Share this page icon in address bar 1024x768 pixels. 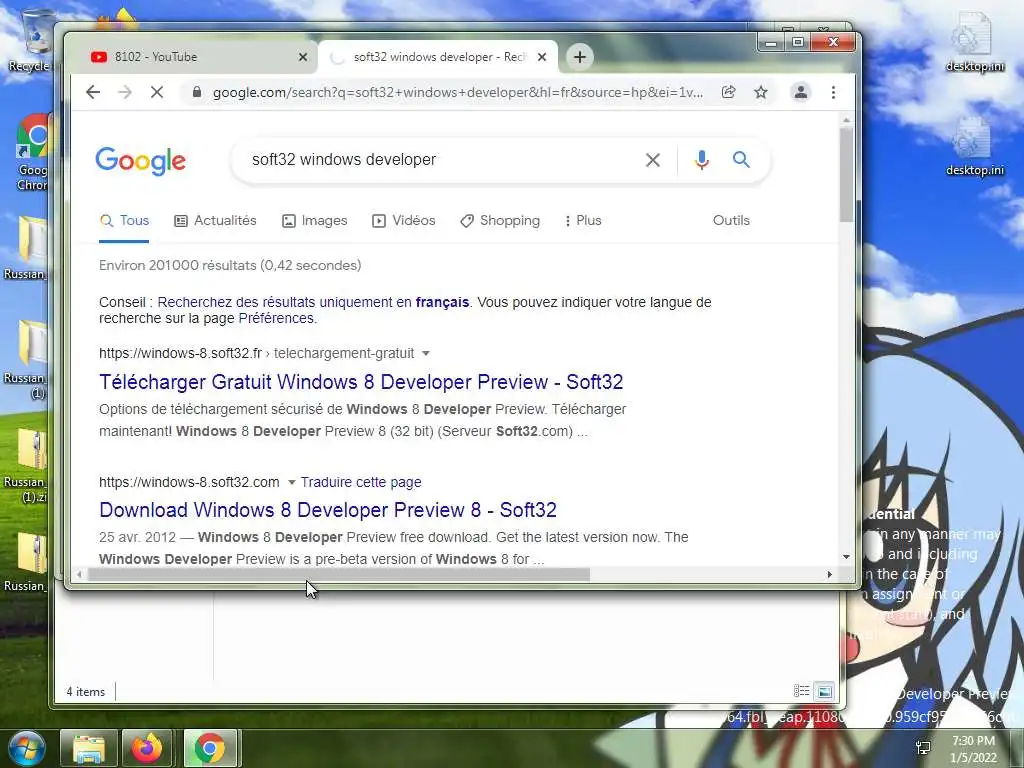728,92
